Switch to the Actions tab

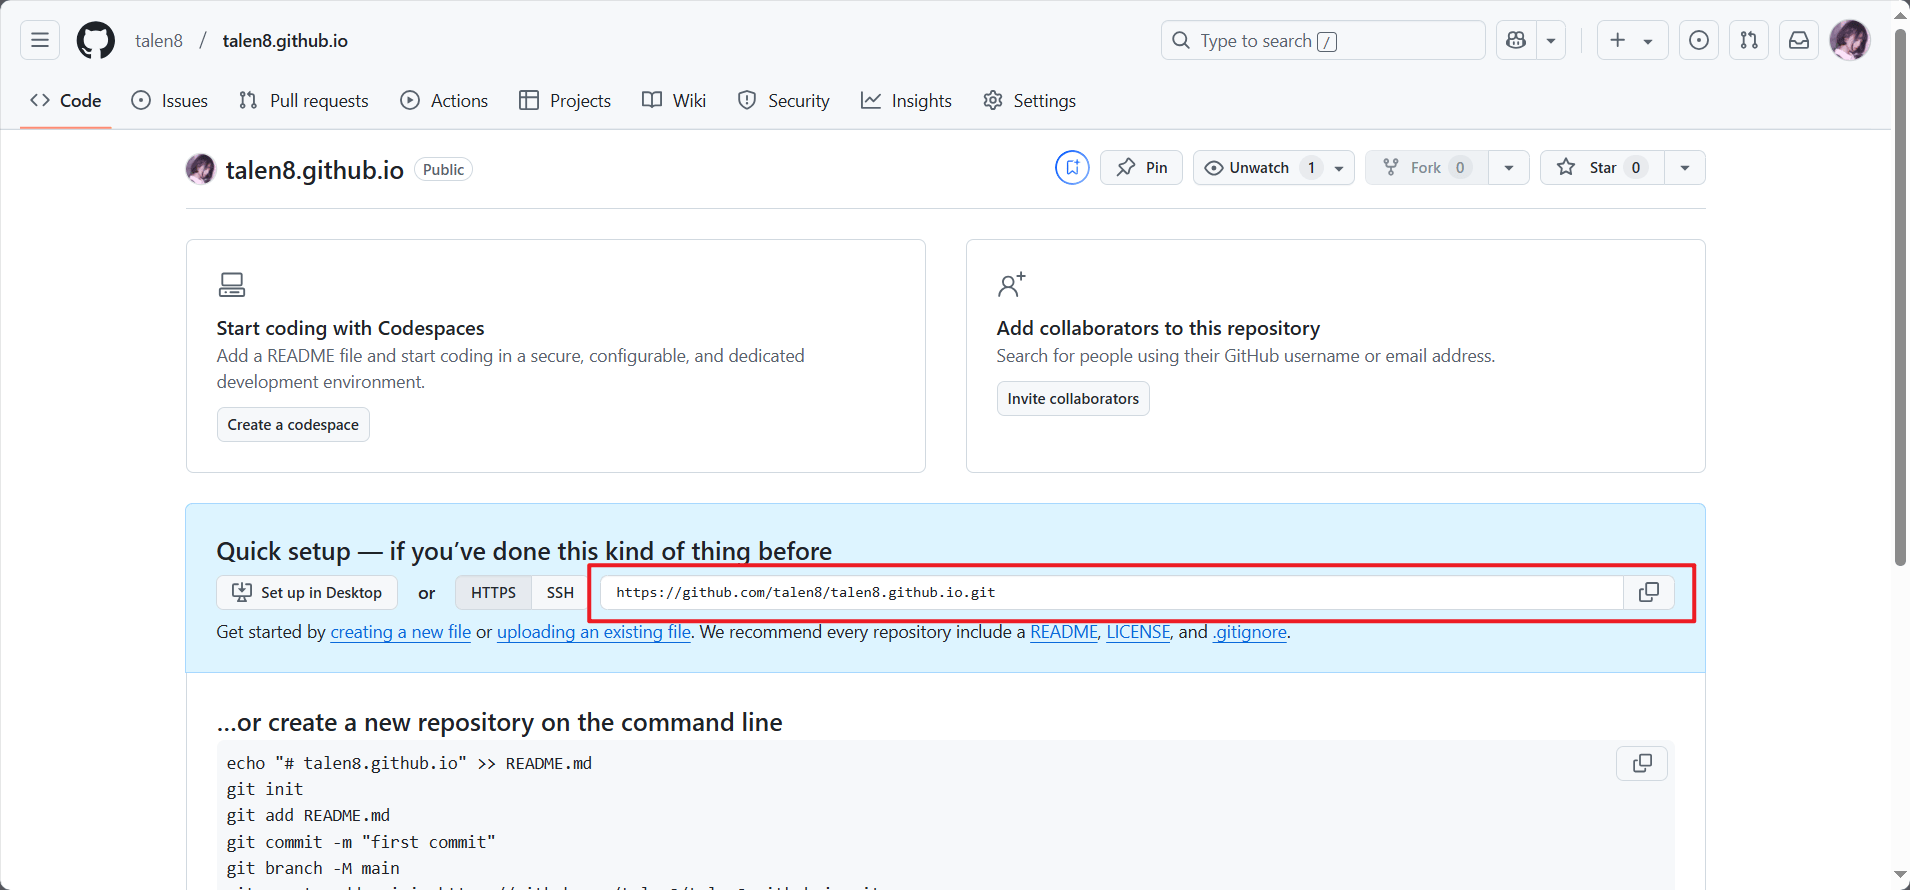(x=444, y=101)
